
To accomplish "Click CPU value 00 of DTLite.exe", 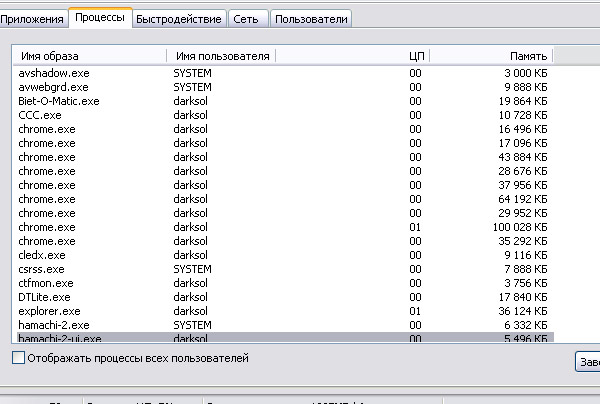I will [415, 297].
